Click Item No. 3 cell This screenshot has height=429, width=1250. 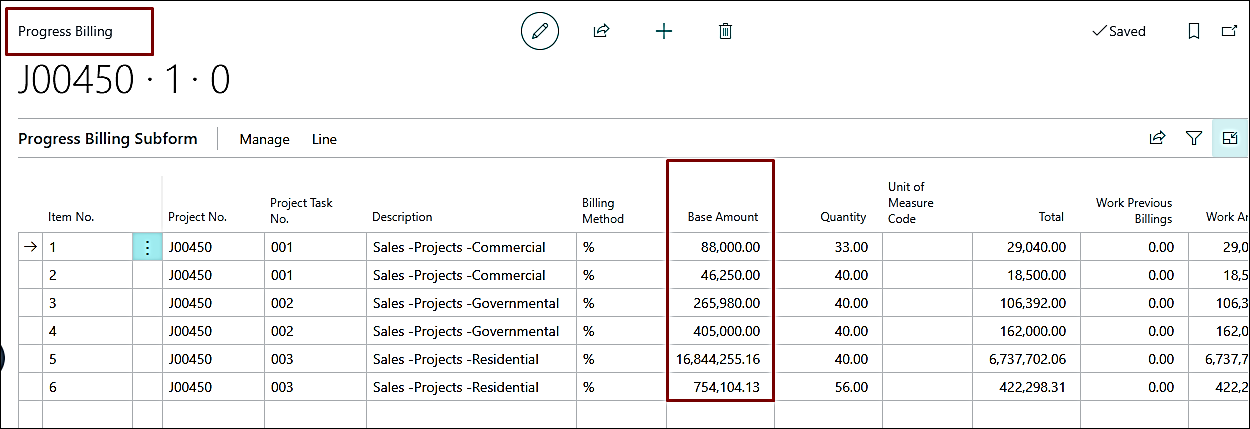(x=87, y=303)
